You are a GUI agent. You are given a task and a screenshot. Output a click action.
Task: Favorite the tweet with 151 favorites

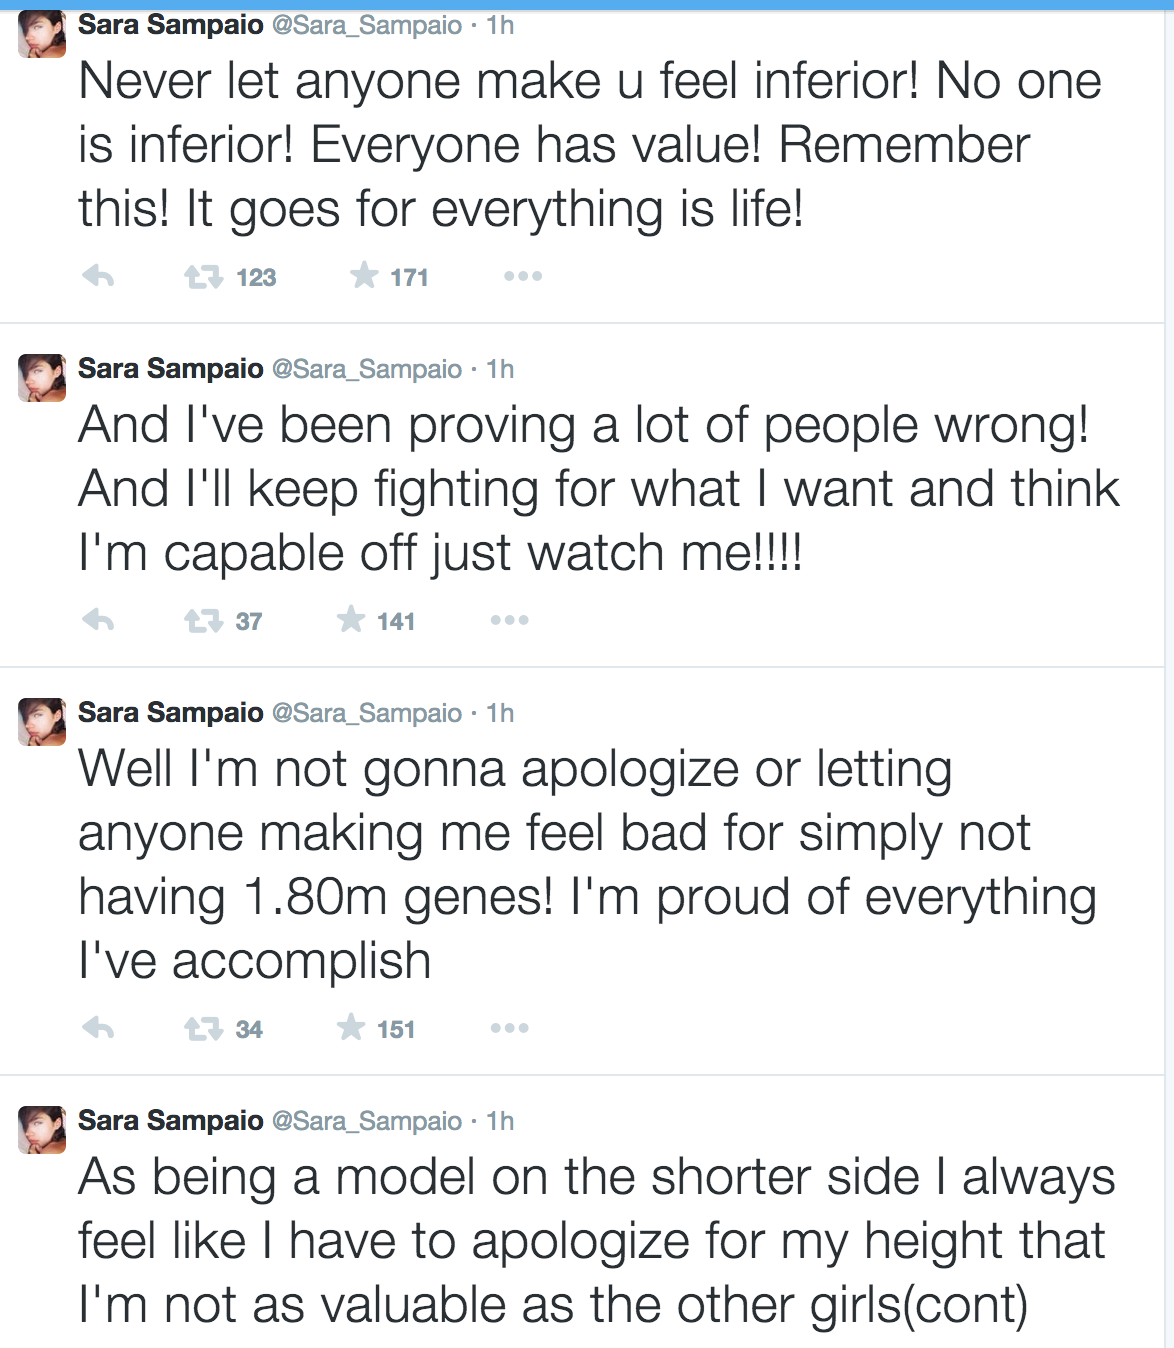[x=351, y=1028]
